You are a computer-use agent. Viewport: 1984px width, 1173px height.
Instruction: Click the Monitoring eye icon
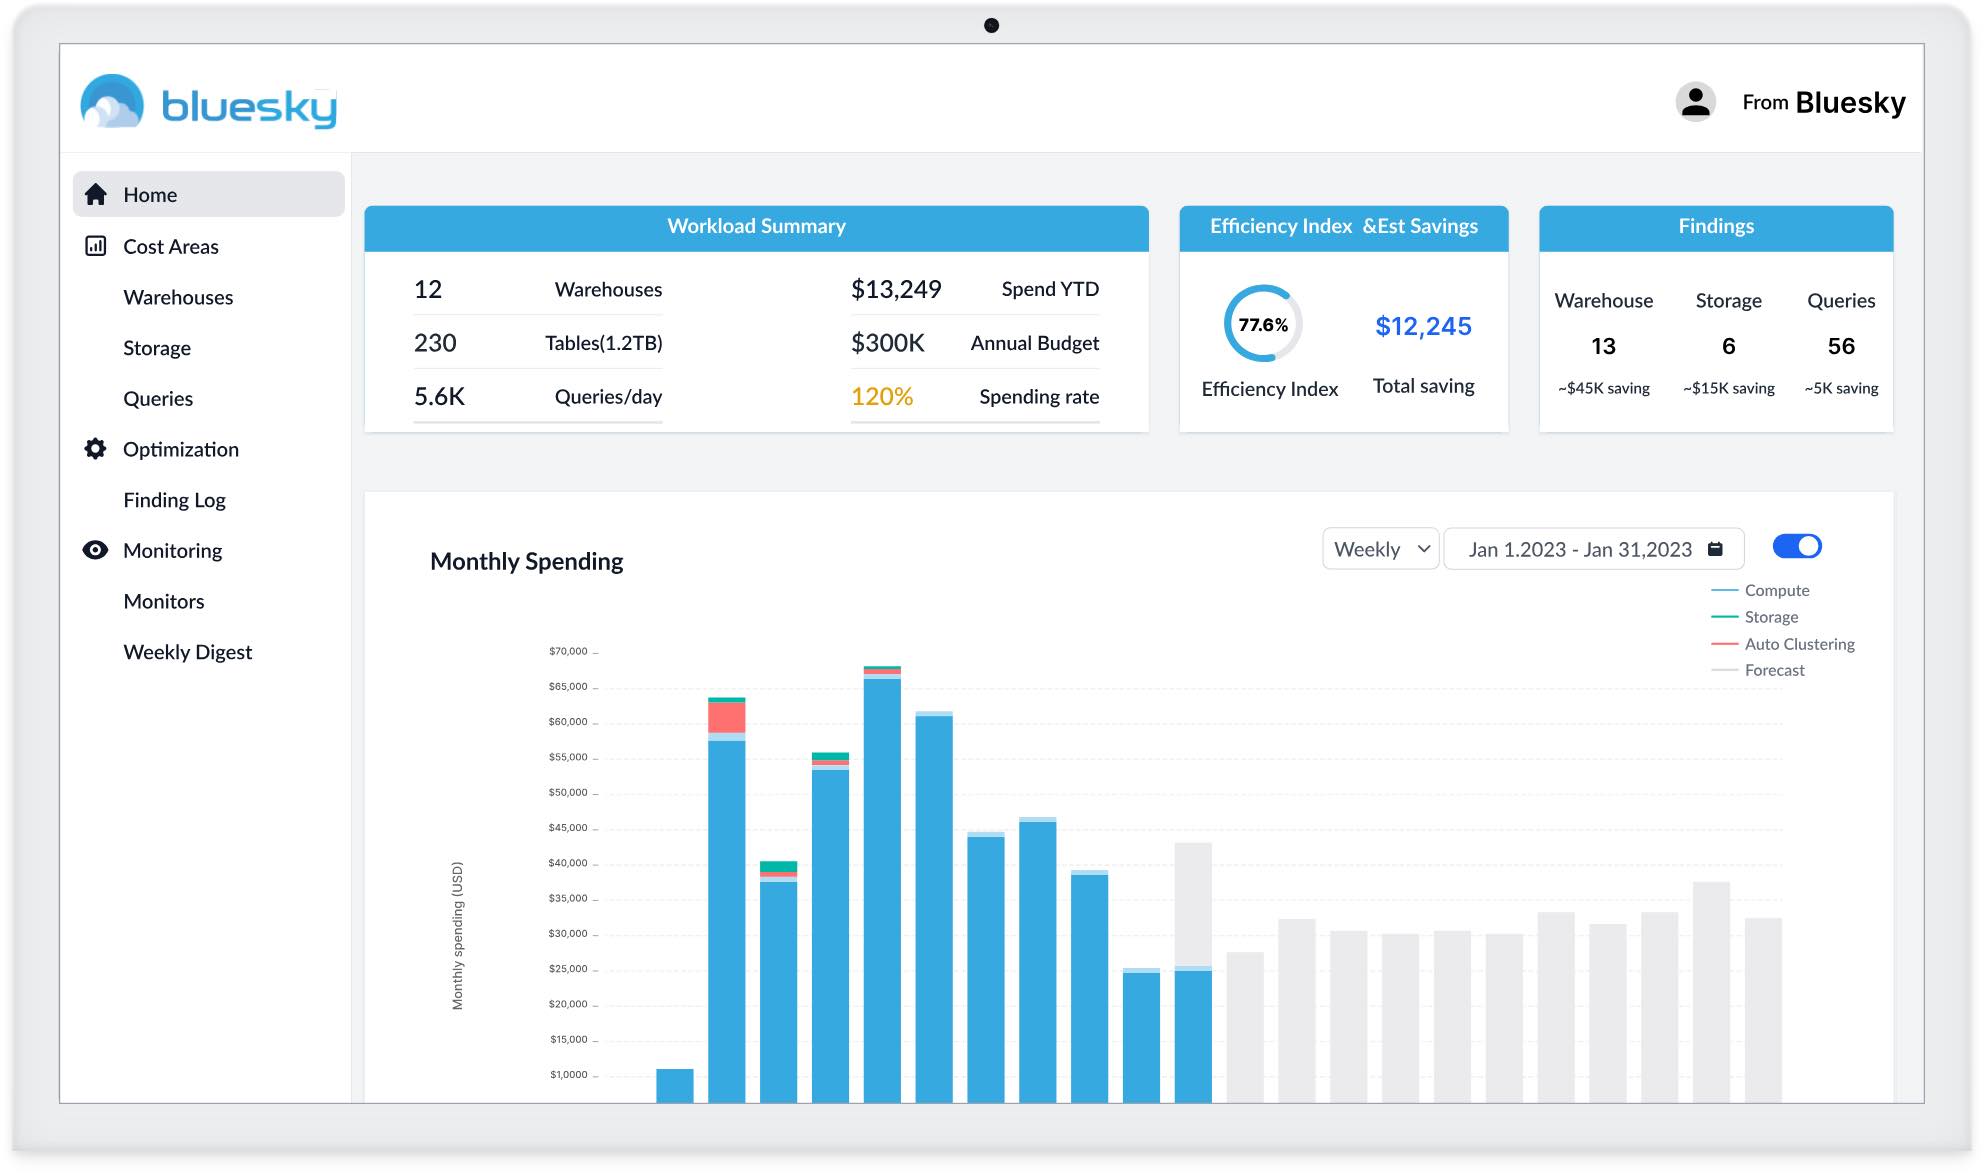click(96, 550)
